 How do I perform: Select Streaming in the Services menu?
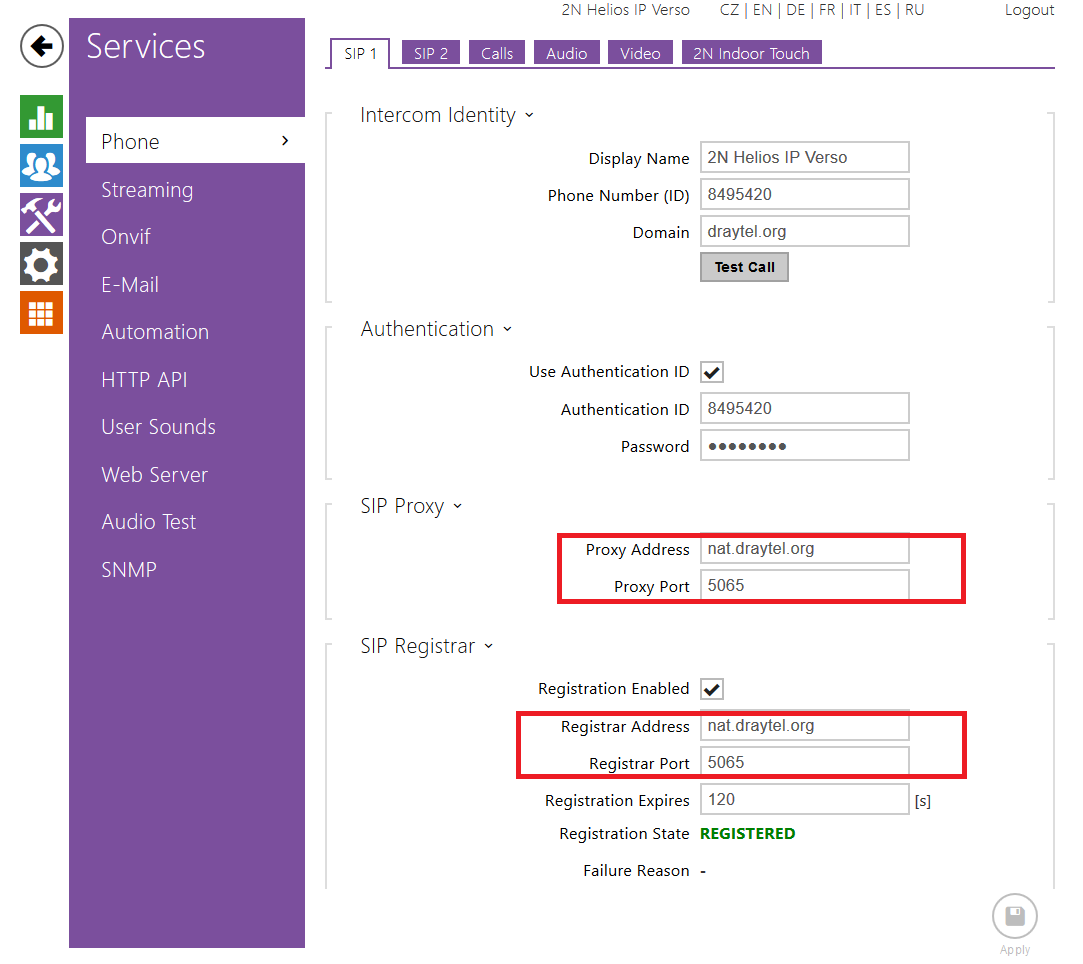click(x=147, y=190)
